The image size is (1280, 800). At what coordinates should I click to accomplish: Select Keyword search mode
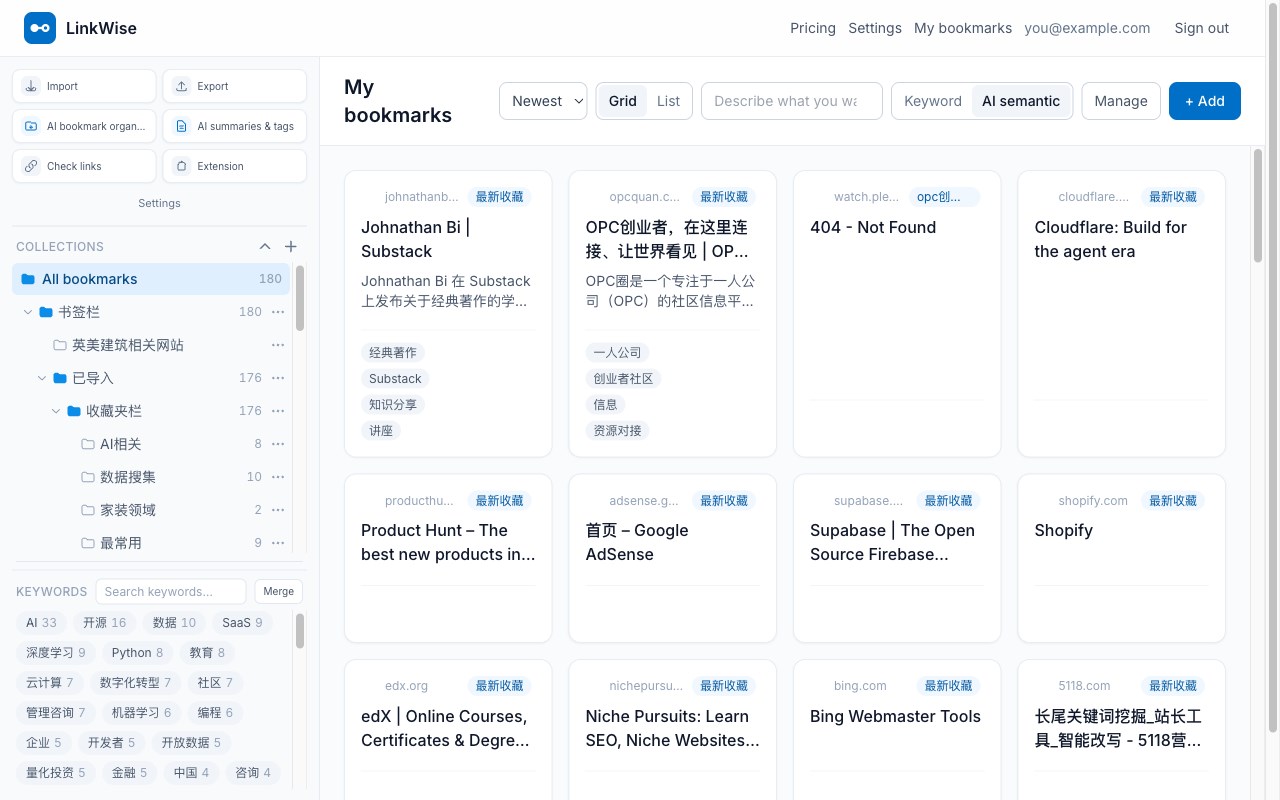pos(932,101)
